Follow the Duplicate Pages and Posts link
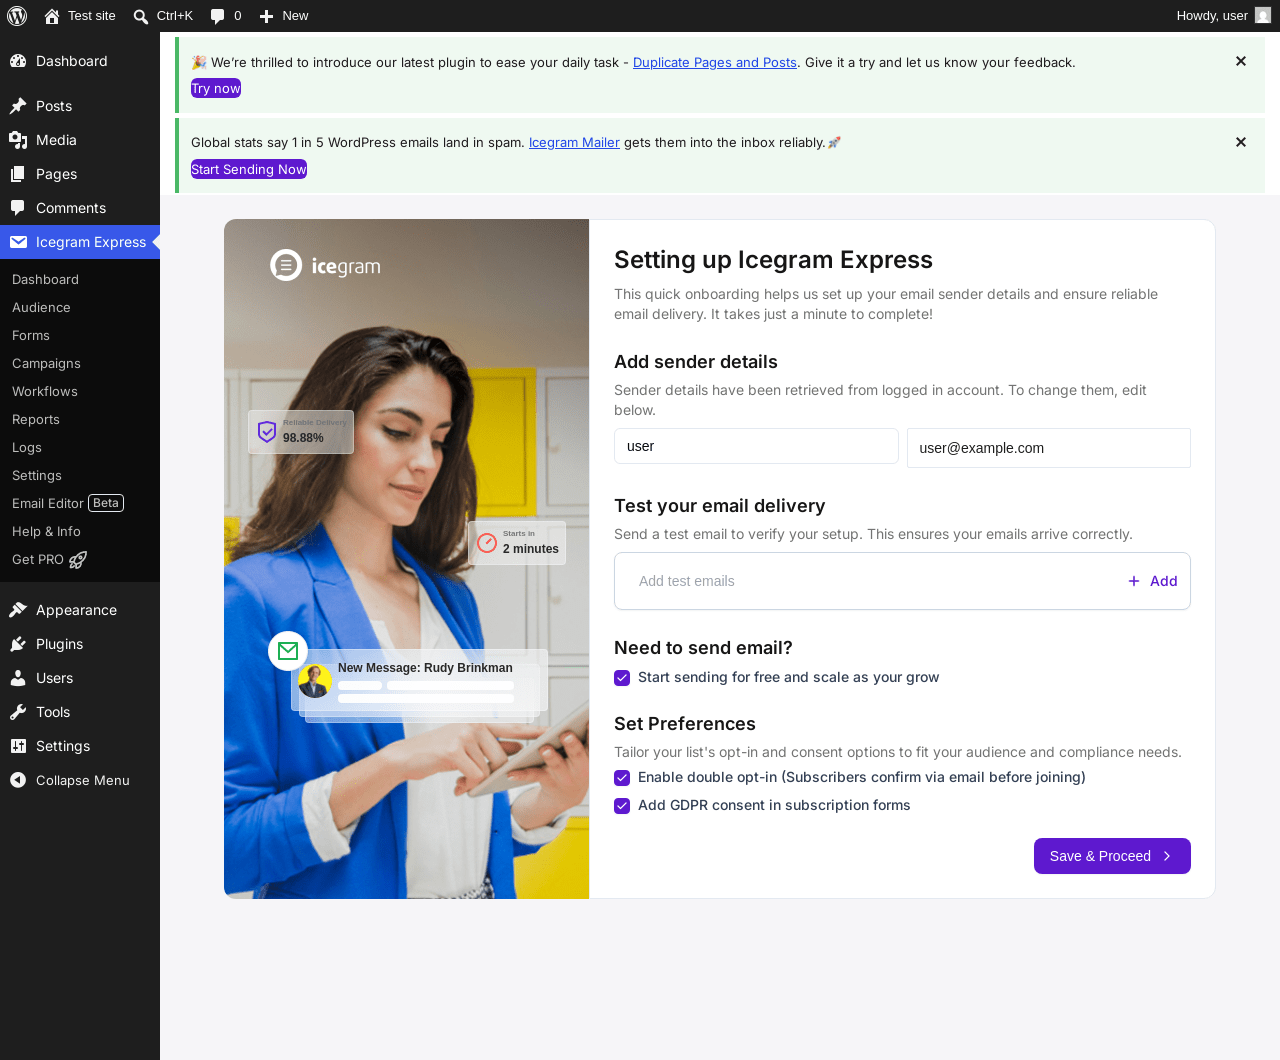The image size is (1280, 1060). (715, 62)
